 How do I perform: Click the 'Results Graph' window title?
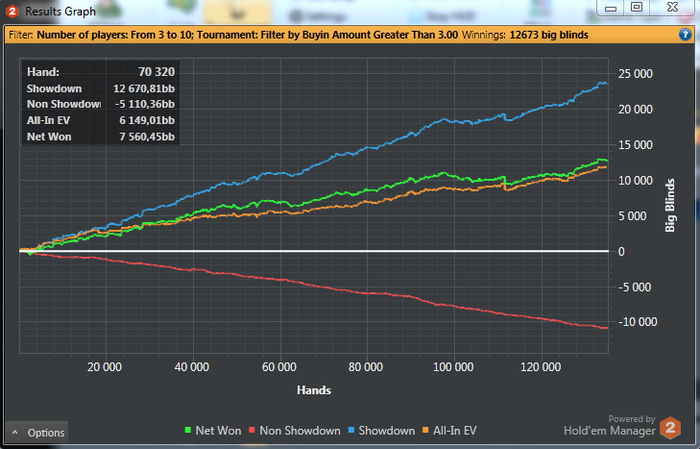pos(60,12)
